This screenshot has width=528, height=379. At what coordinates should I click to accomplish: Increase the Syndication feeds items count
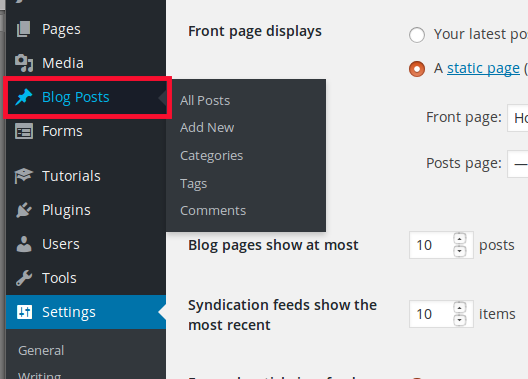tap(460, 308)
